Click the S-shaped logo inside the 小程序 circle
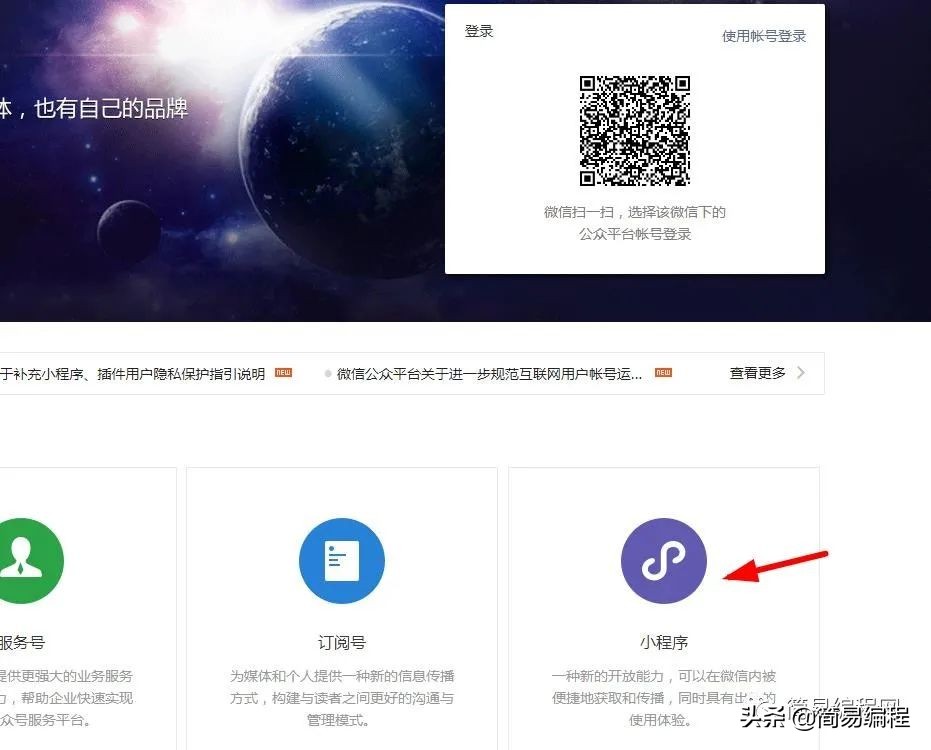Screen dimensions: 931x750 click(x=663, y=561)
